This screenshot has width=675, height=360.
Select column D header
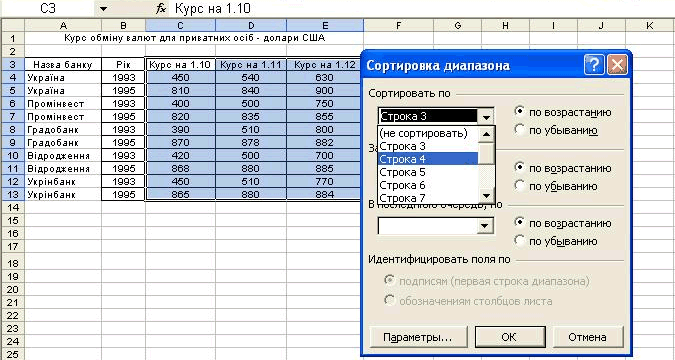(x=251, y=25)
